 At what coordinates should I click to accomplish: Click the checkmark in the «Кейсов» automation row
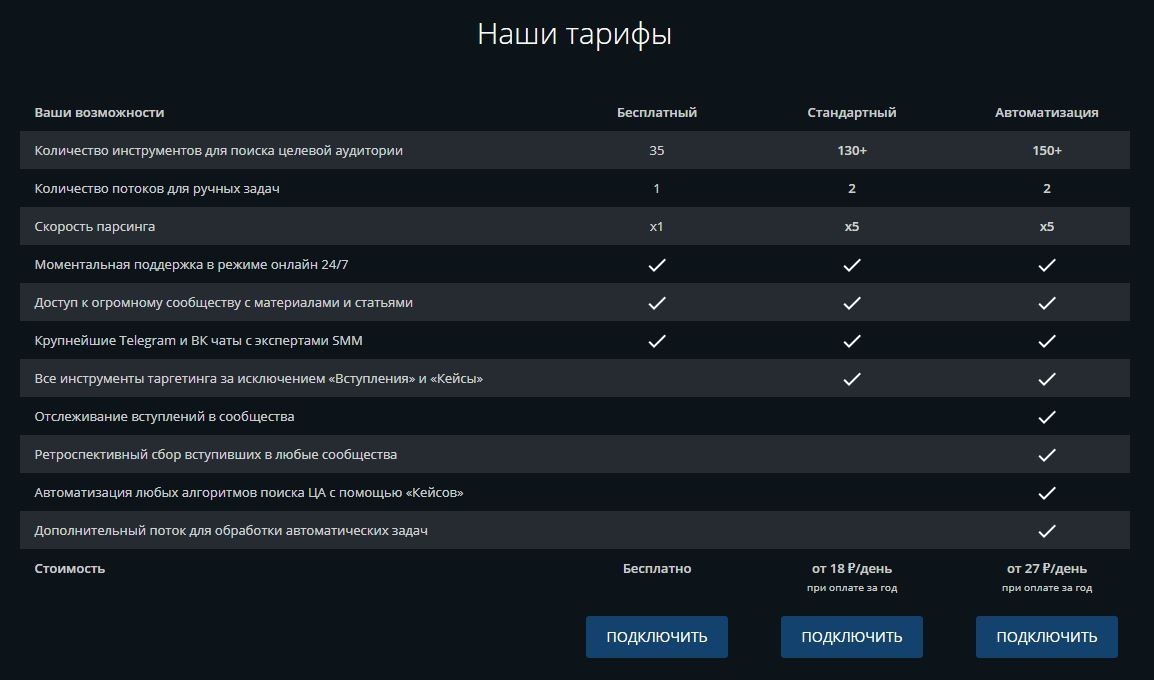coord(1046,493)
